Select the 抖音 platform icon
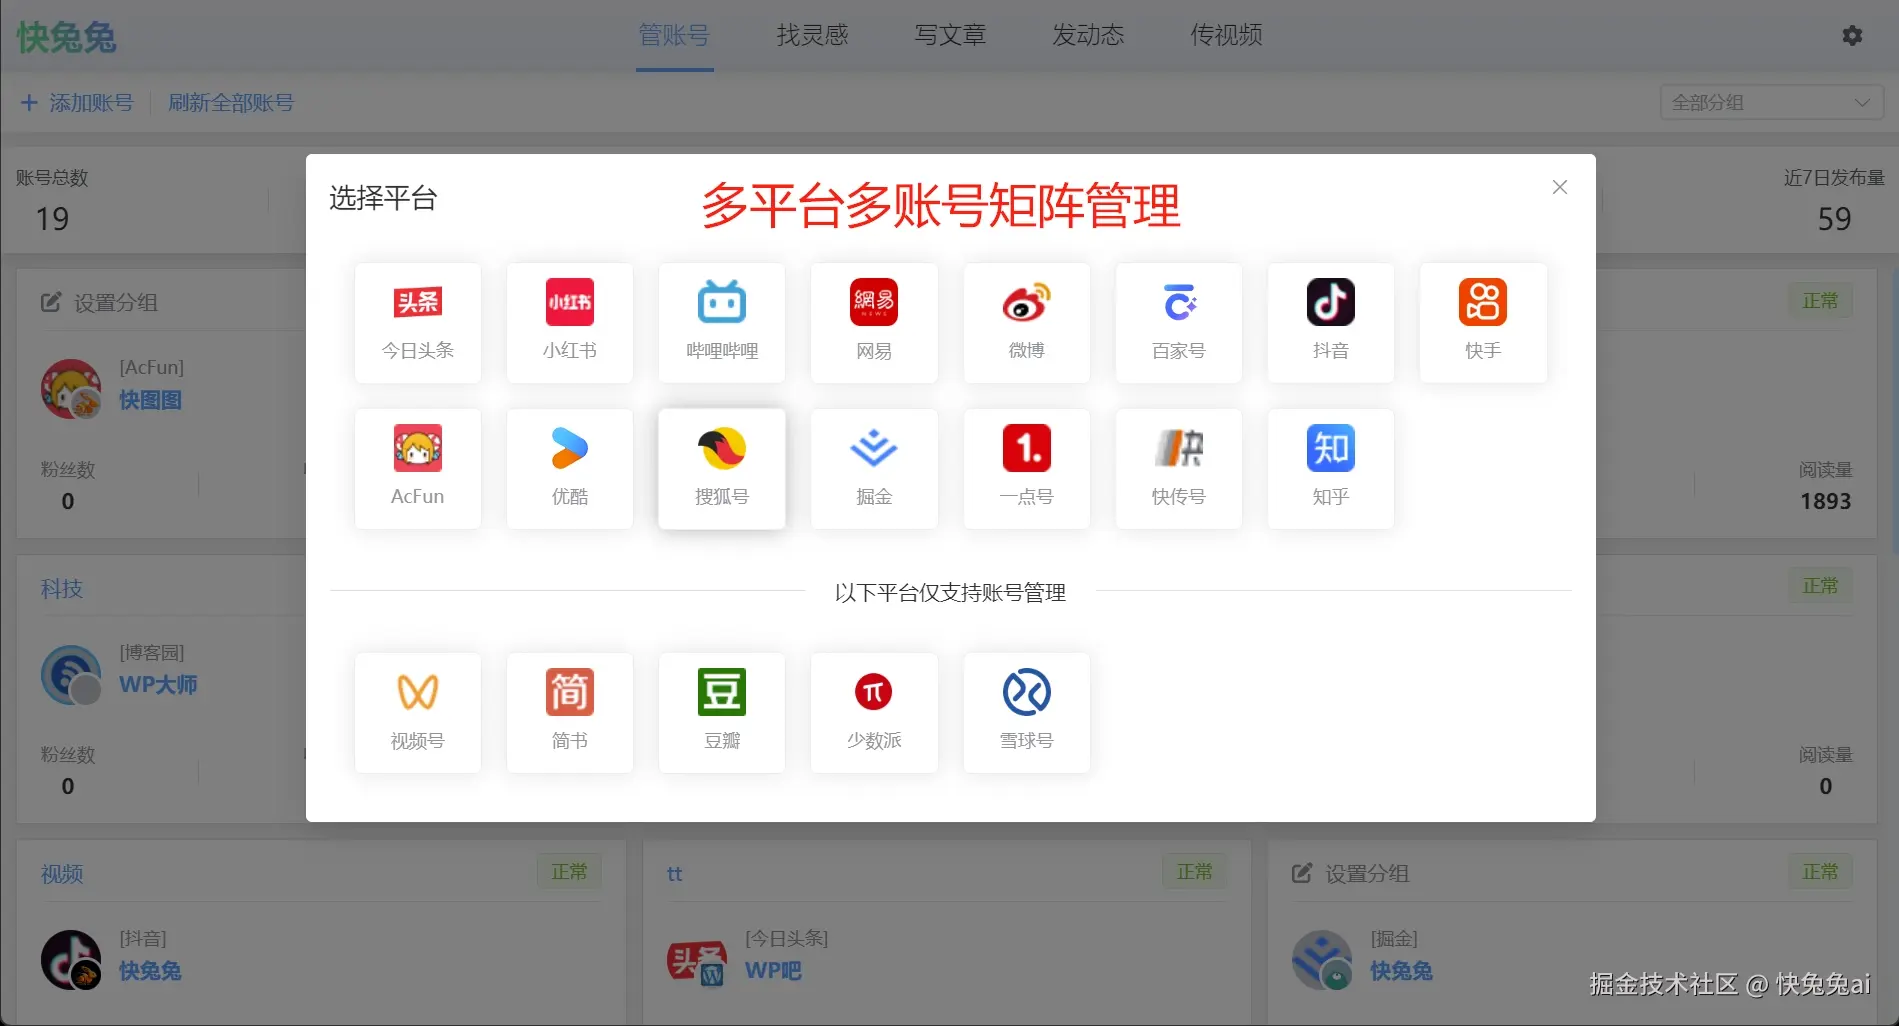Viewport: 1899px width, 1026px height. (1330, 322)
